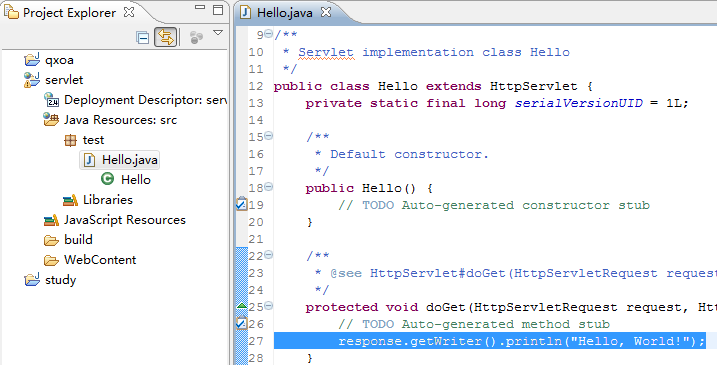Click the doGet method name

pos(446,307)
